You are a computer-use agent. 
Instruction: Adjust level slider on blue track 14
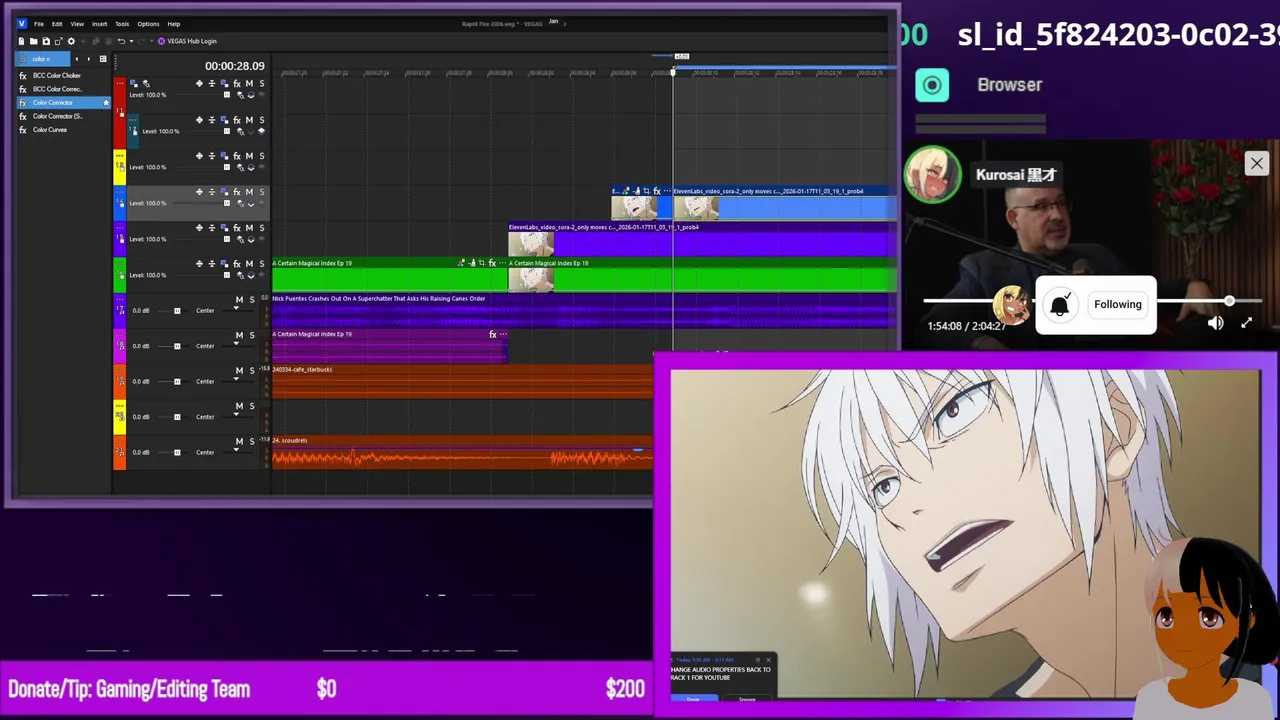click(x=227, y=203)
